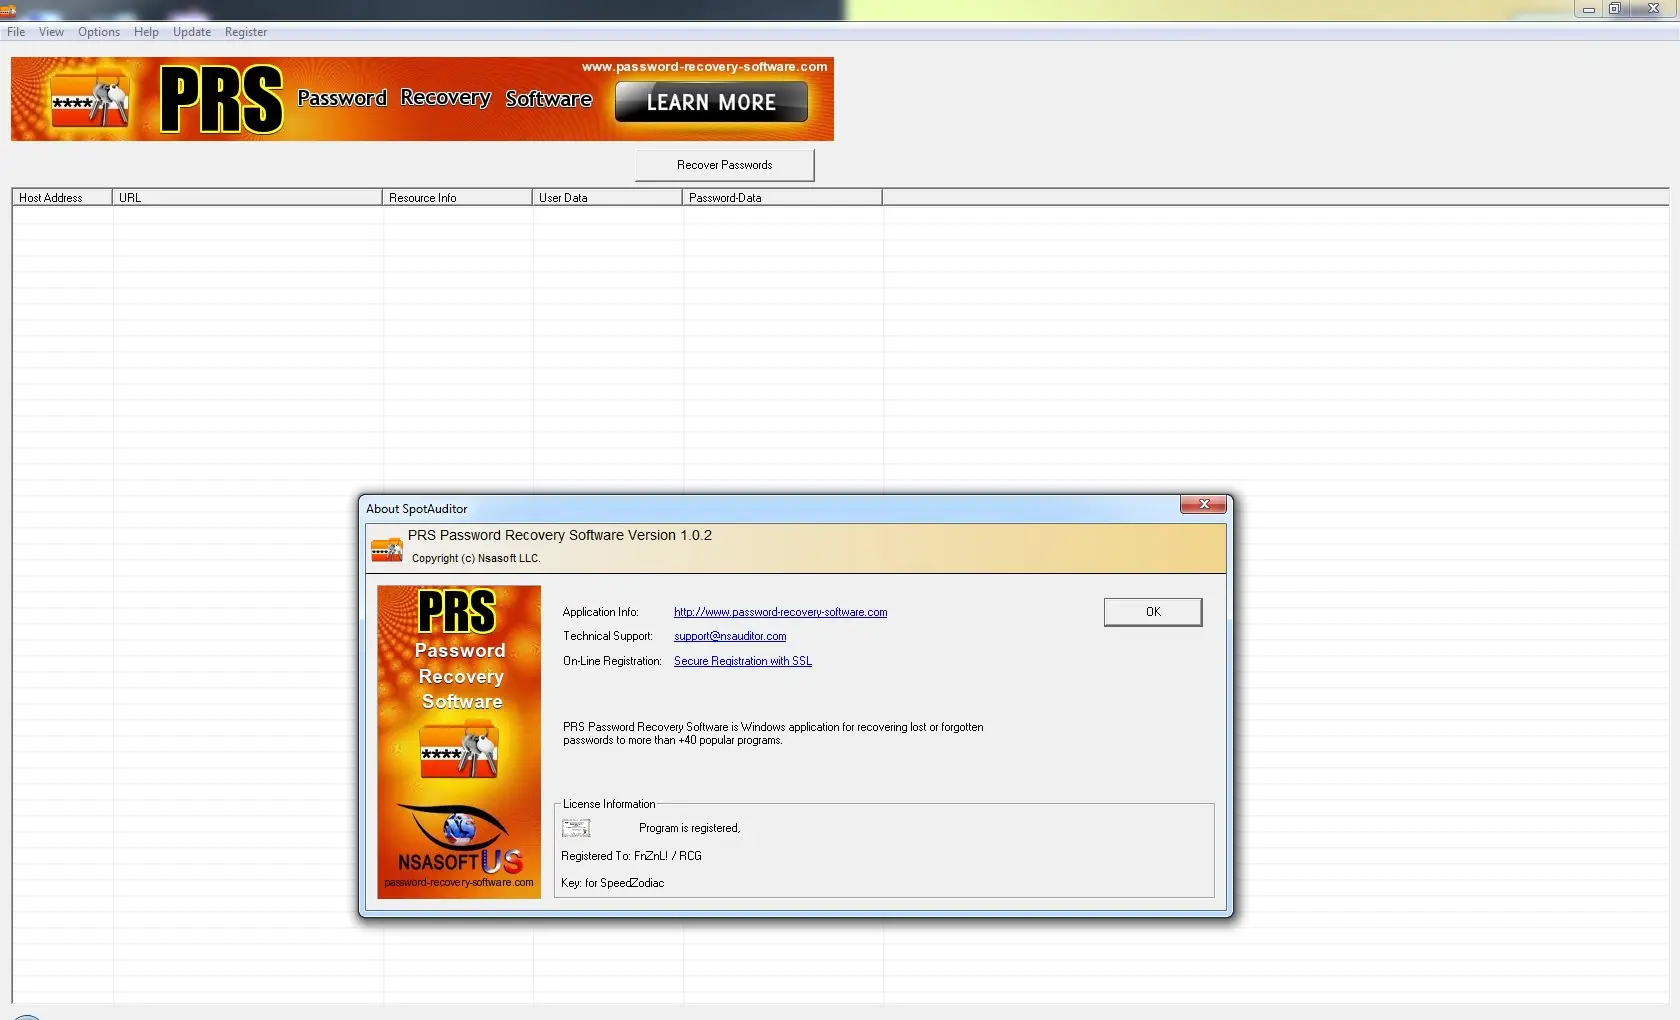1680x1020 pixels.
Task: Click the LEARN MORE banner button
Action: coord(711,102)
